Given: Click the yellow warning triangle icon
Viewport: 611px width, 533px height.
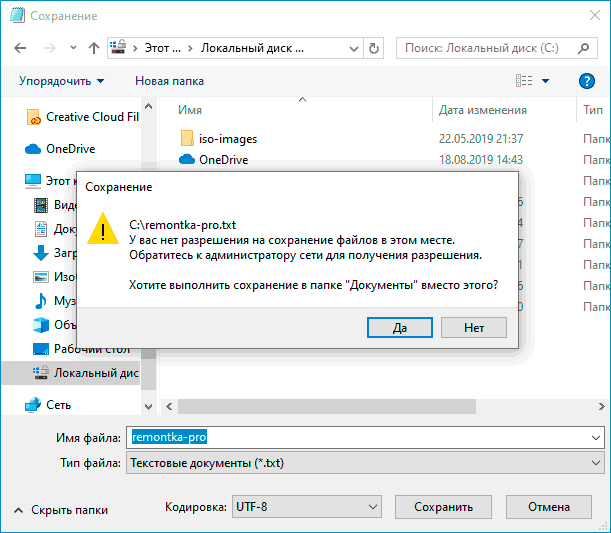Looking at the screenshot, I should tap(102, 229).
